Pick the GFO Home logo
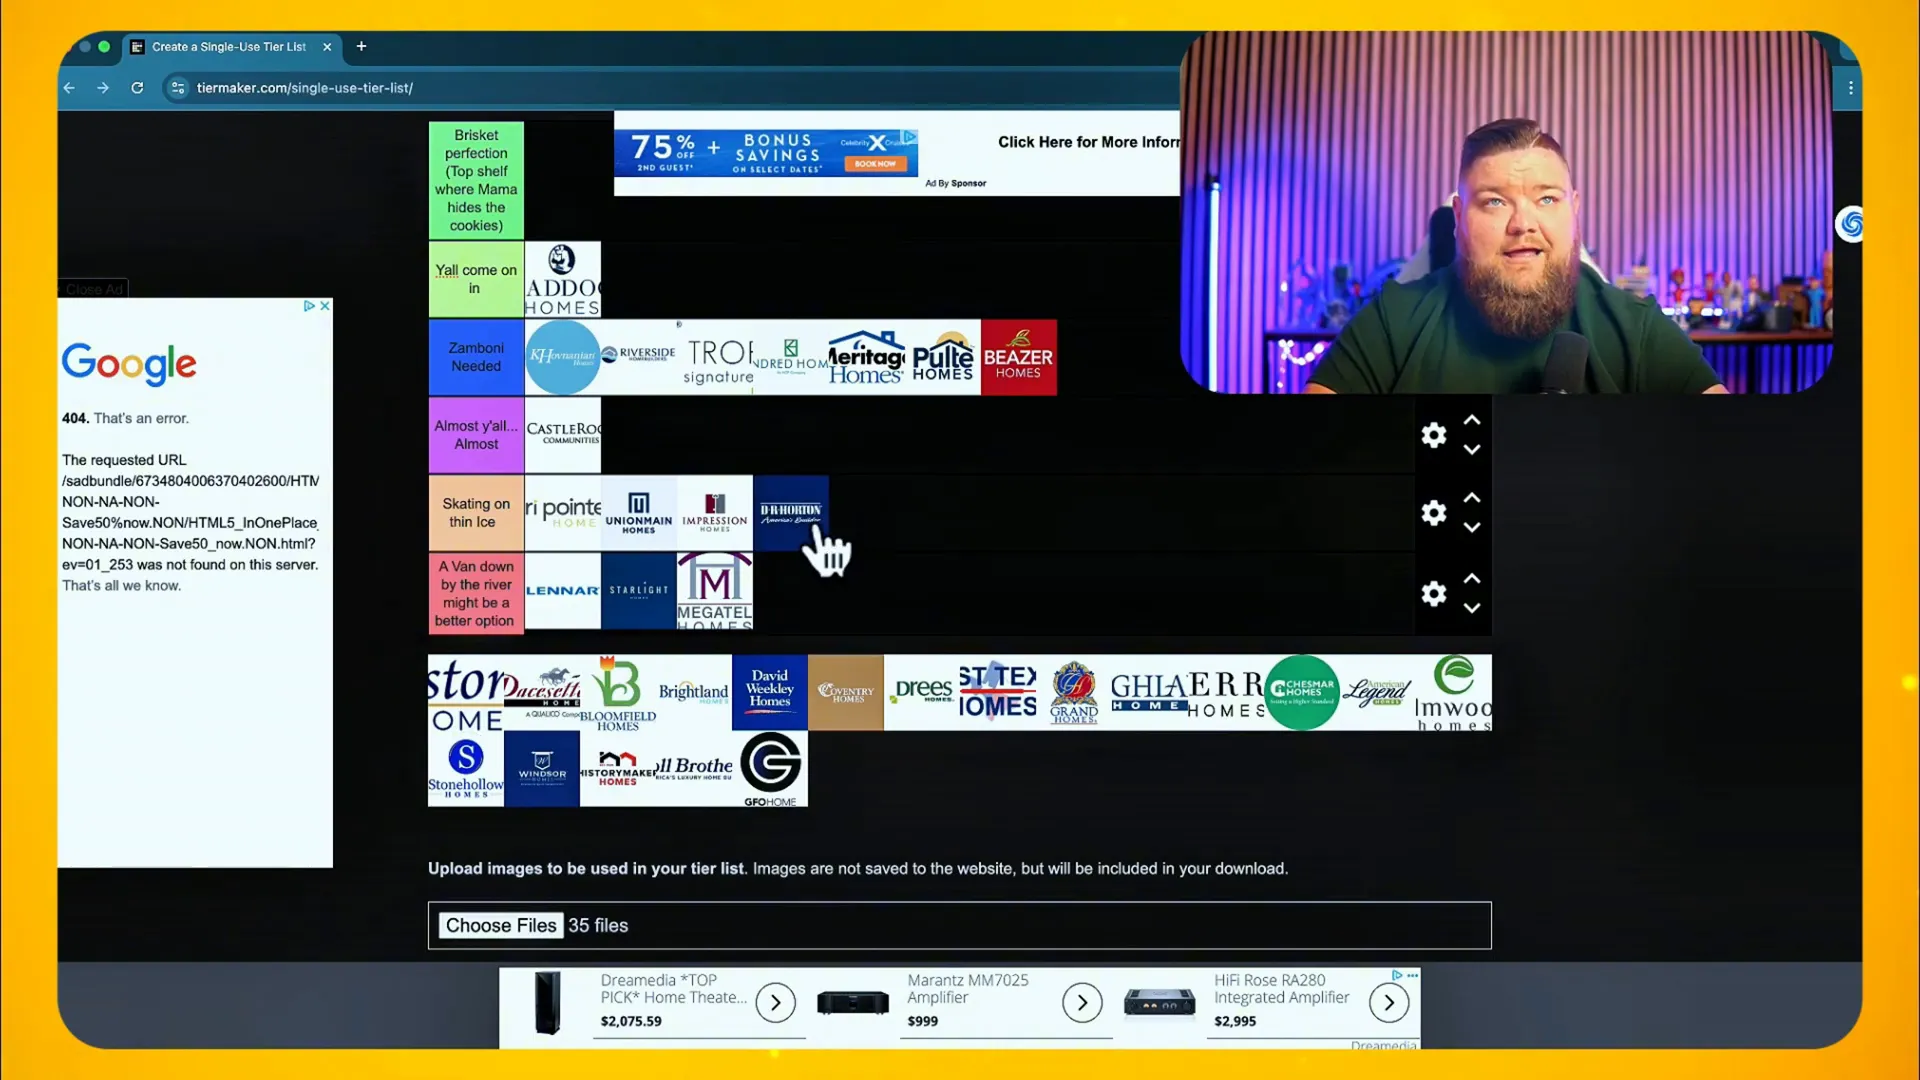 (770, 769)
